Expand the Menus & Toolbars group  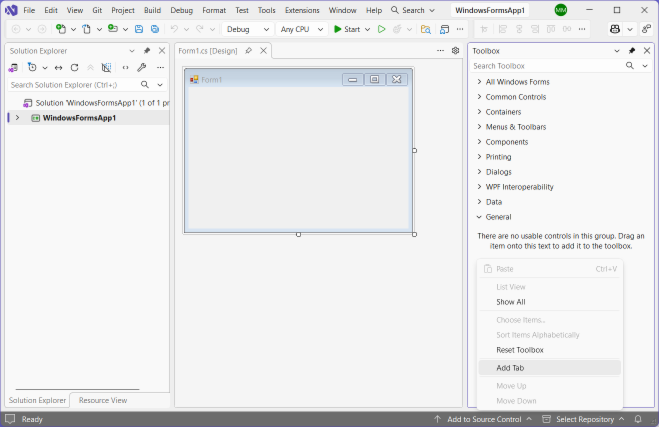[479, 127]
